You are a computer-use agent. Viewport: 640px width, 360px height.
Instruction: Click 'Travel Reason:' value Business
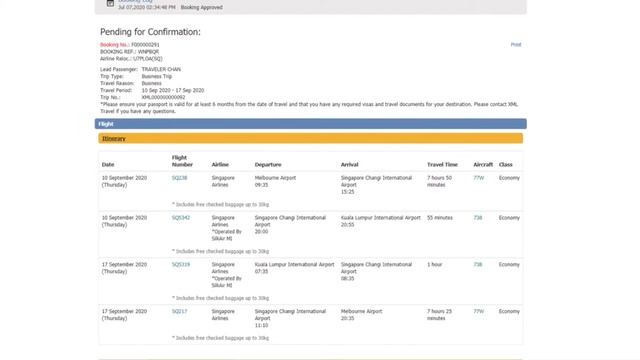pos(151,83)
